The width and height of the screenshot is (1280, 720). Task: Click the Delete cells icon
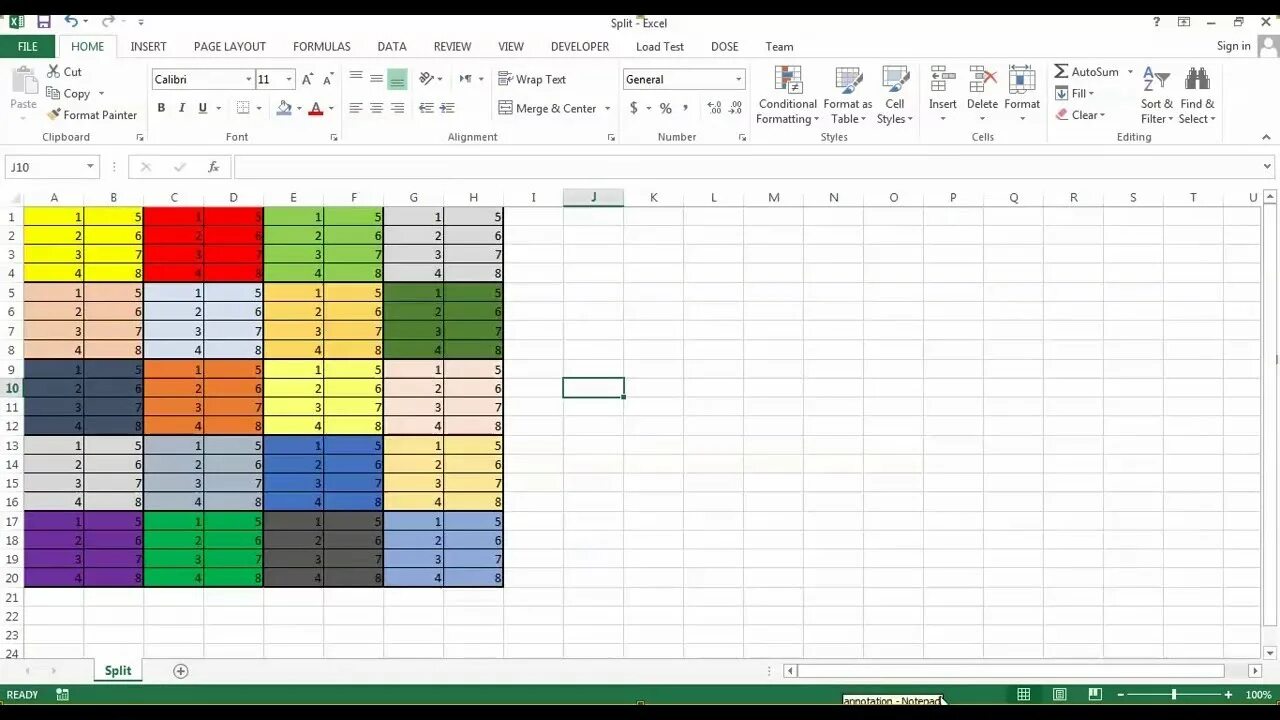[982, 80]
